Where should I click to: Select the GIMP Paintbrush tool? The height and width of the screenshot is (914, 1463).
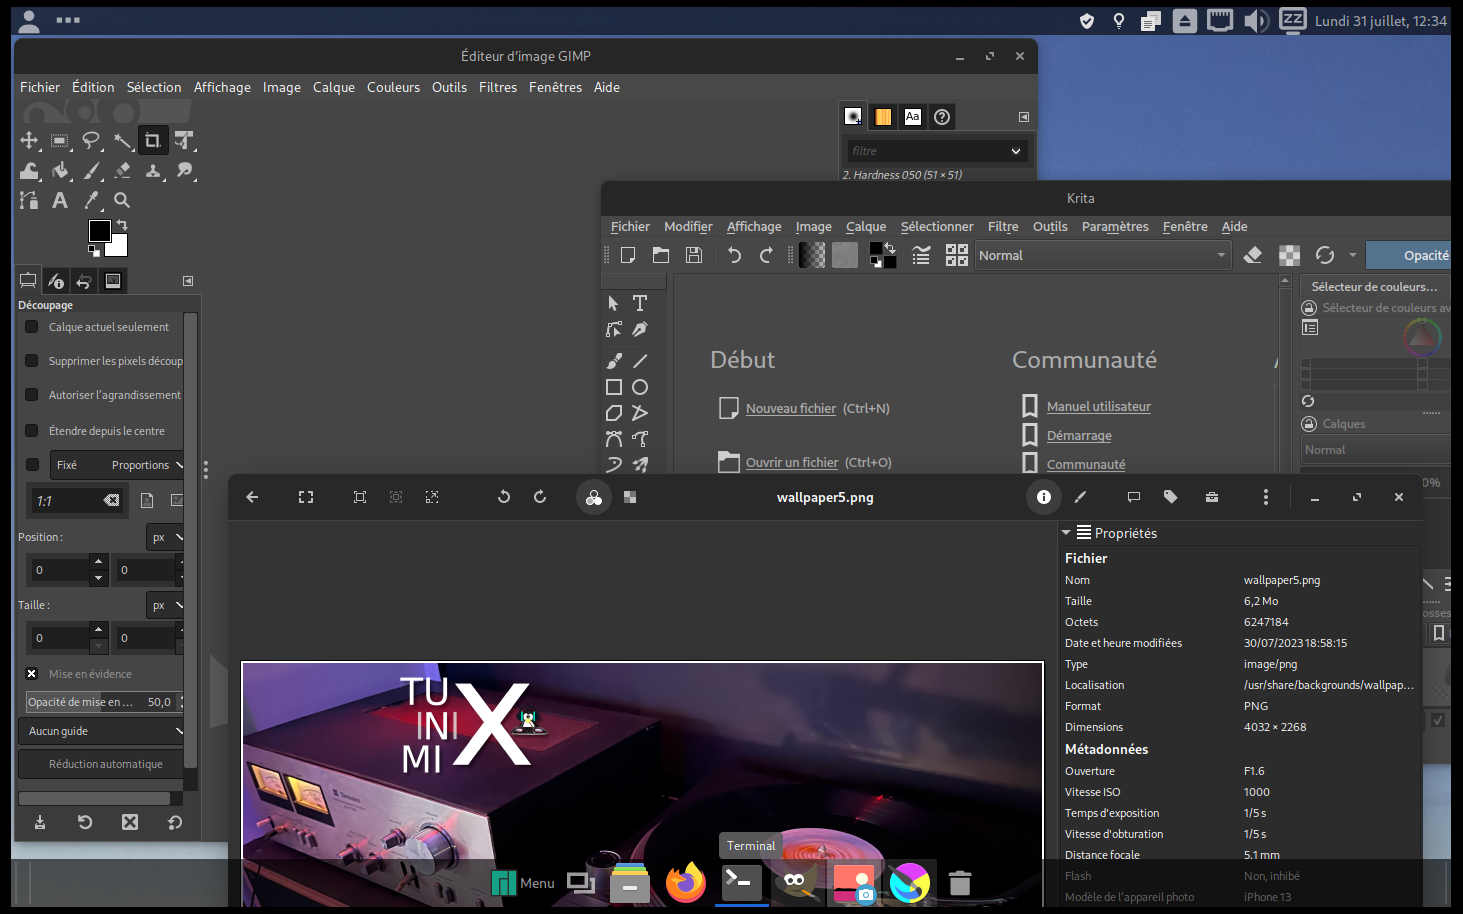click(91, 170)
